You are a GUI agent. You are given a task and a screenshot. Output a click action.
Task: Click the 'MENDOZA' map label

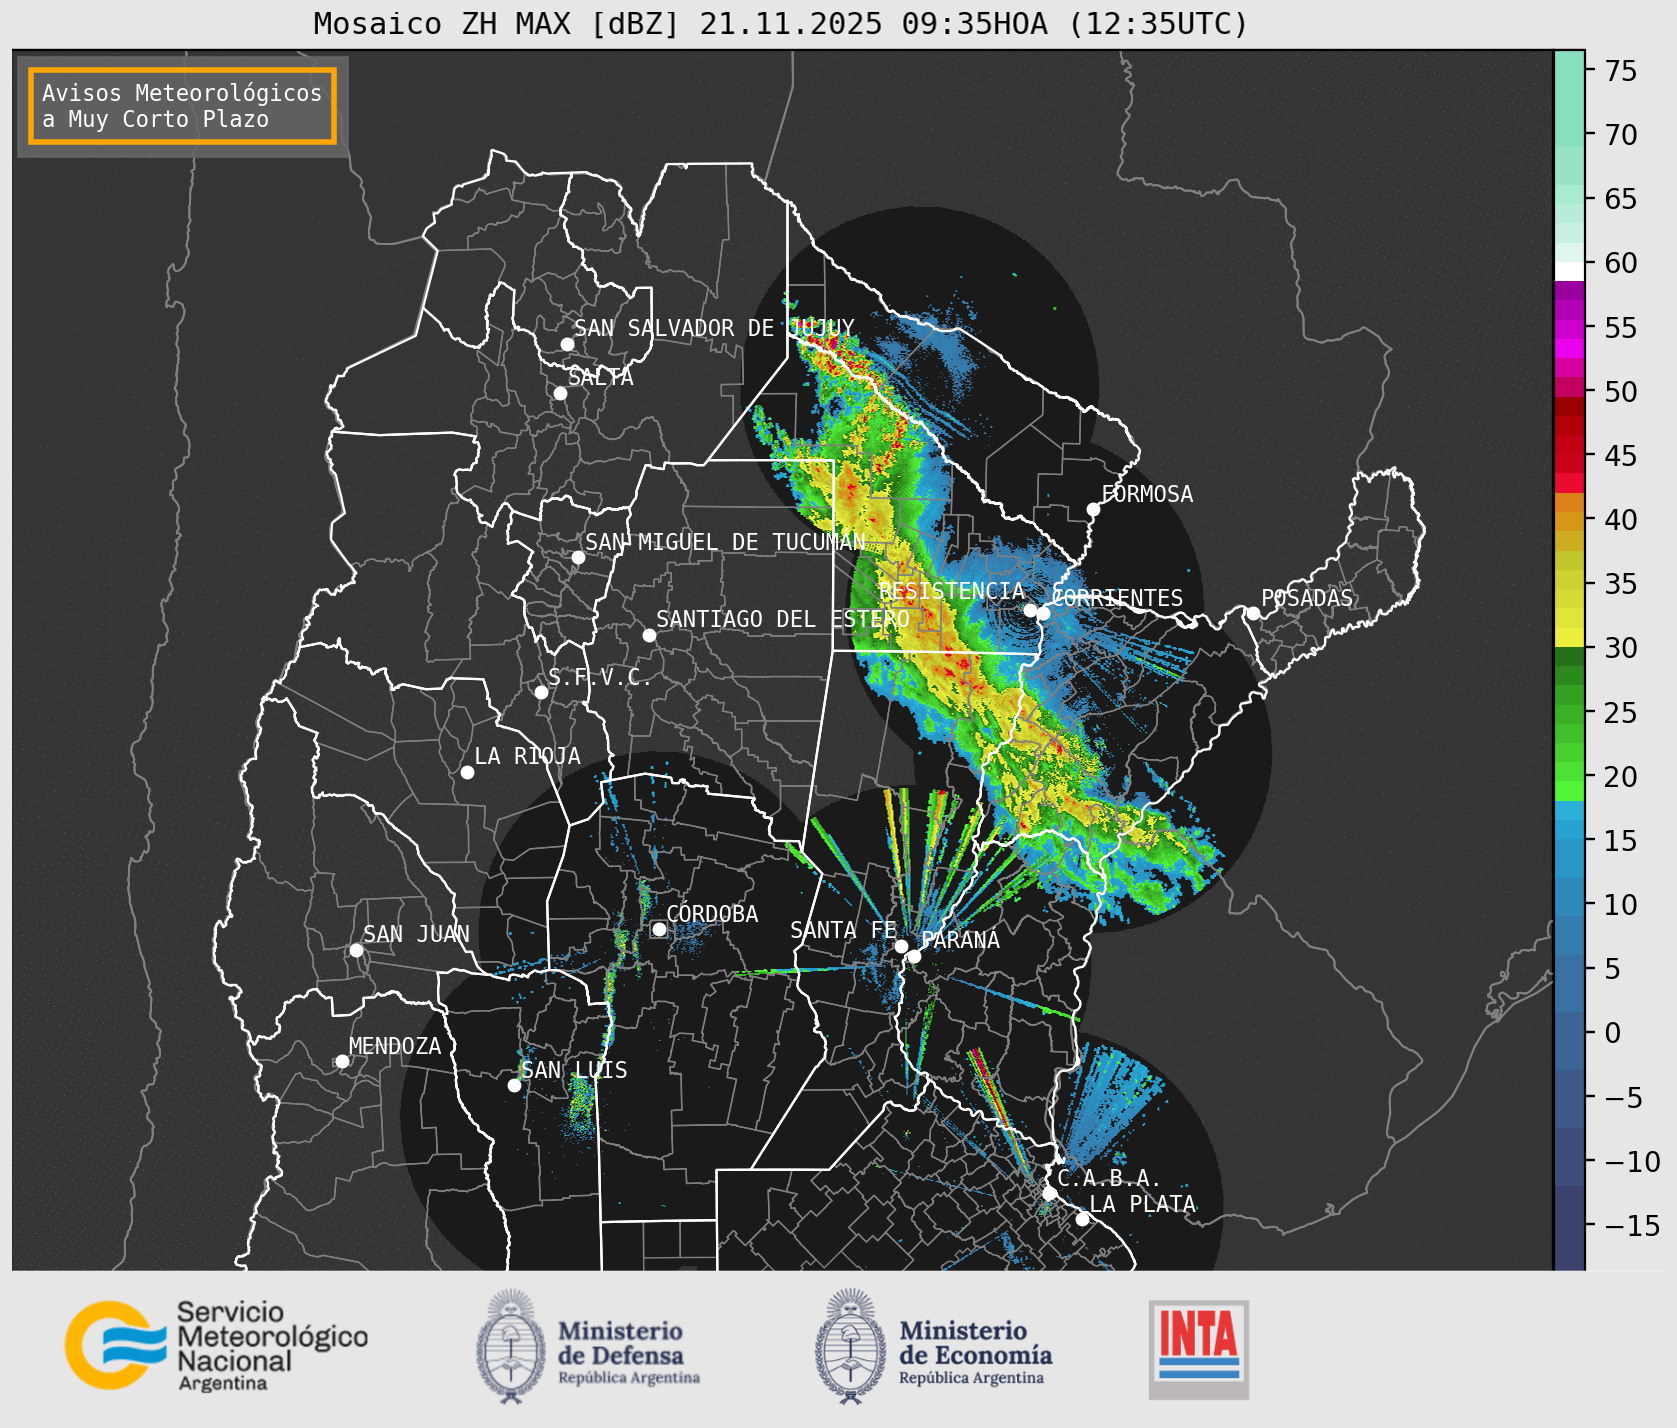[x=395, y=1046]
